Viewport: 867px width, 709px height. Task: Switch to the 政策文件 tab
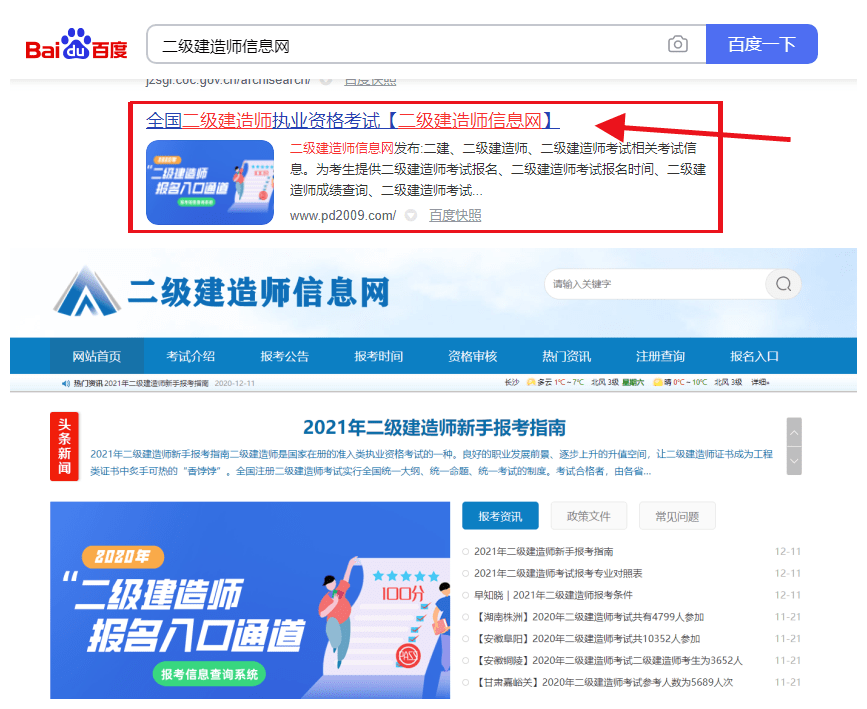click(x=588, y=515)
